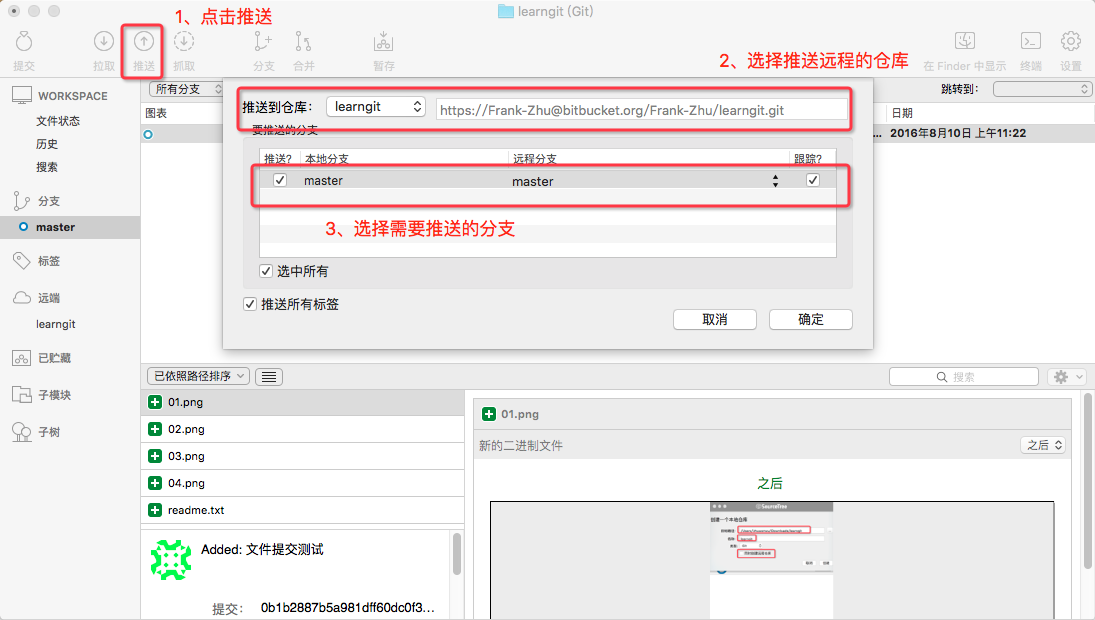Screen dimensions: 1095x620
Task: Select 文件状态 in the sidebar
Action: (x=58, y=121)
